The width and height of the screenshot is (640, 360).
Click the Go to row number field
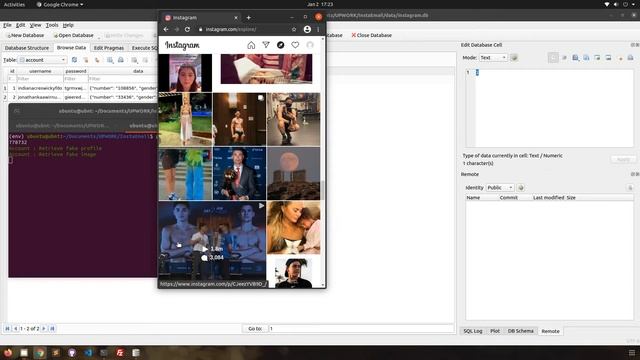361,329
